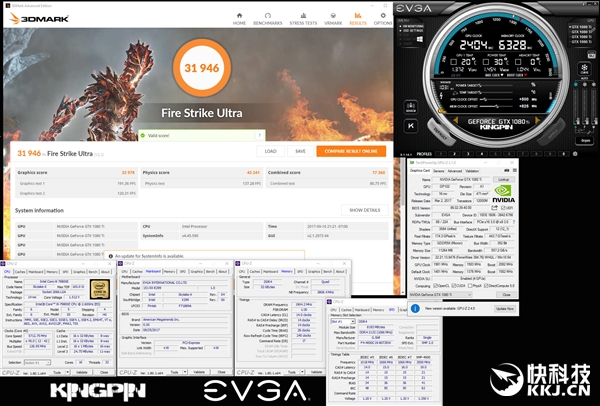
Task: Click the BIOS export share icon in GPU-Z
Action: click(x=494, y=208)
